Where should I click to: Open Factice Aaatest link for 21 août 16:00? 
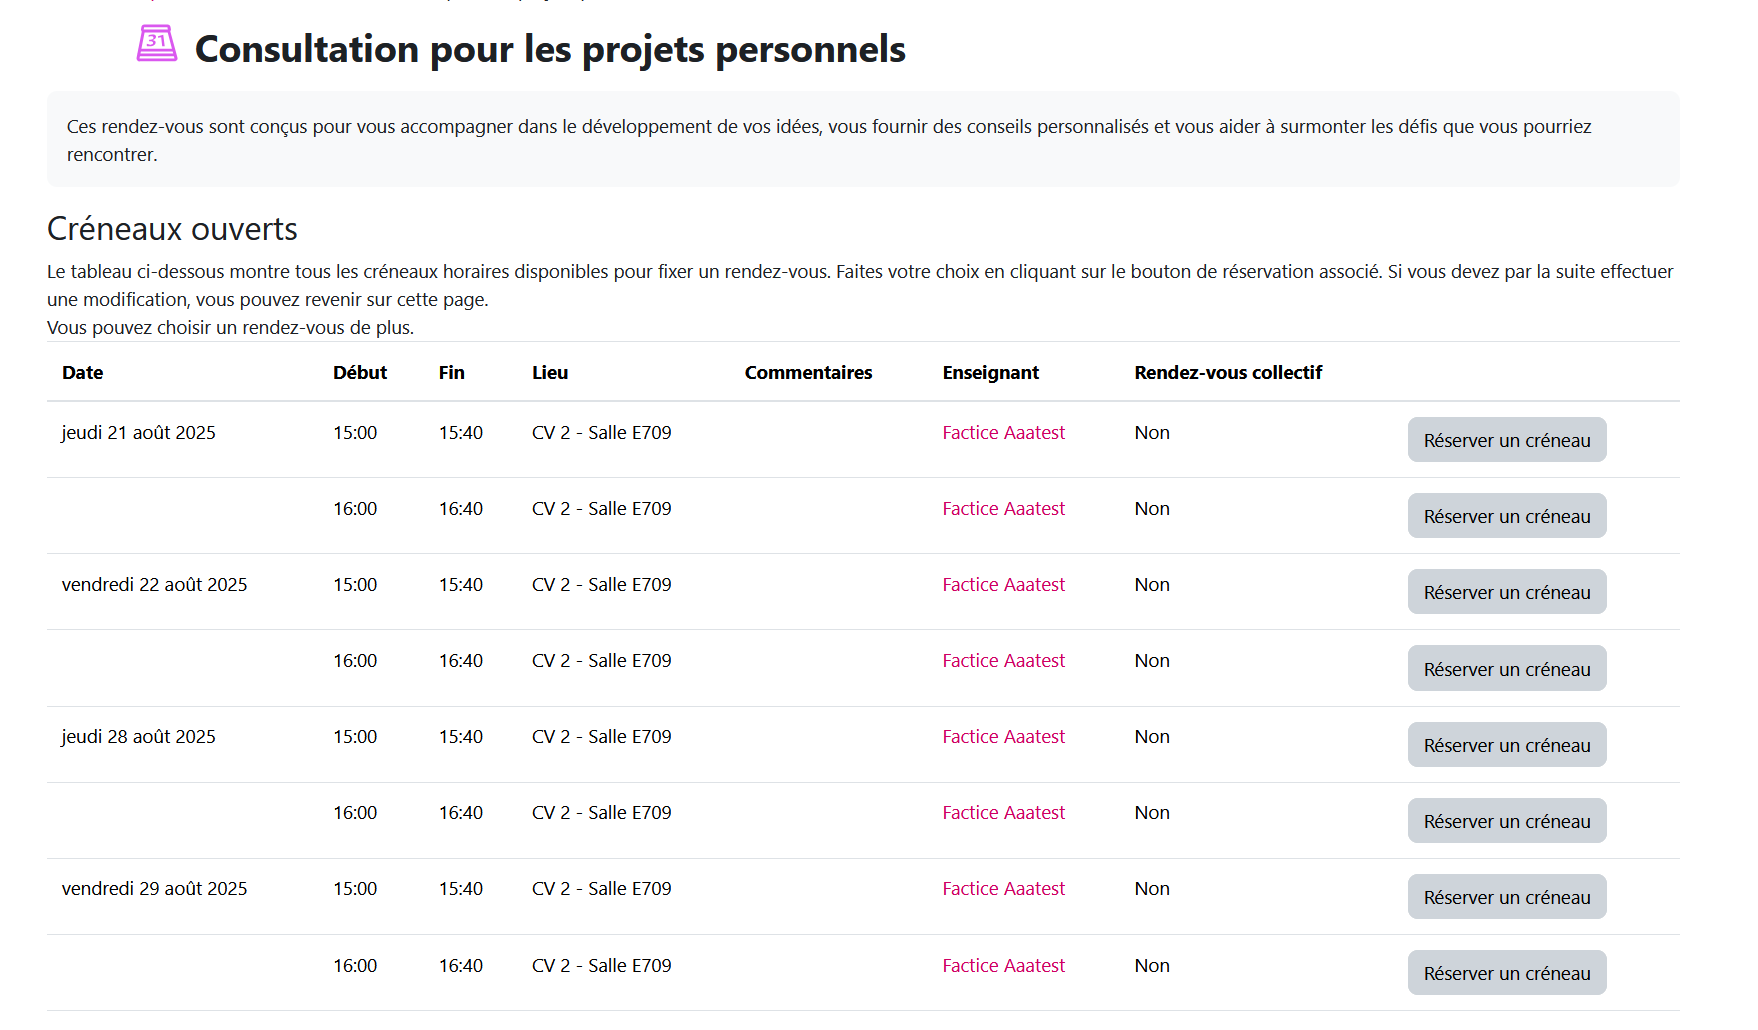click(1003, 509)
